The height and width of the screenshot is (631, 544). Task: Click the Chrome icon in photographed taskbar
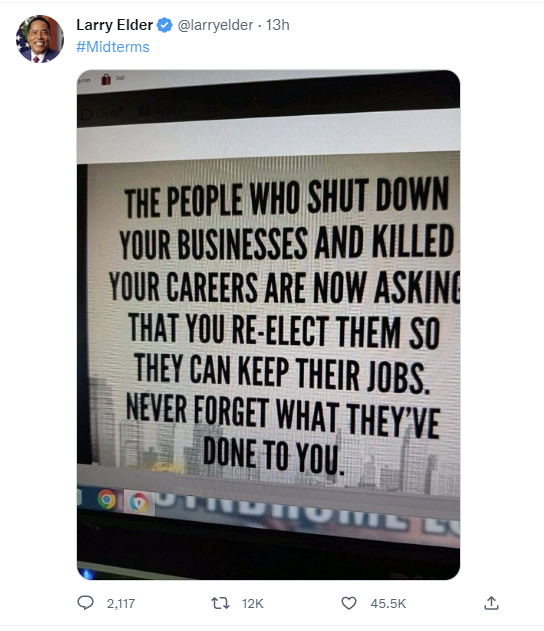pos(107,499)
